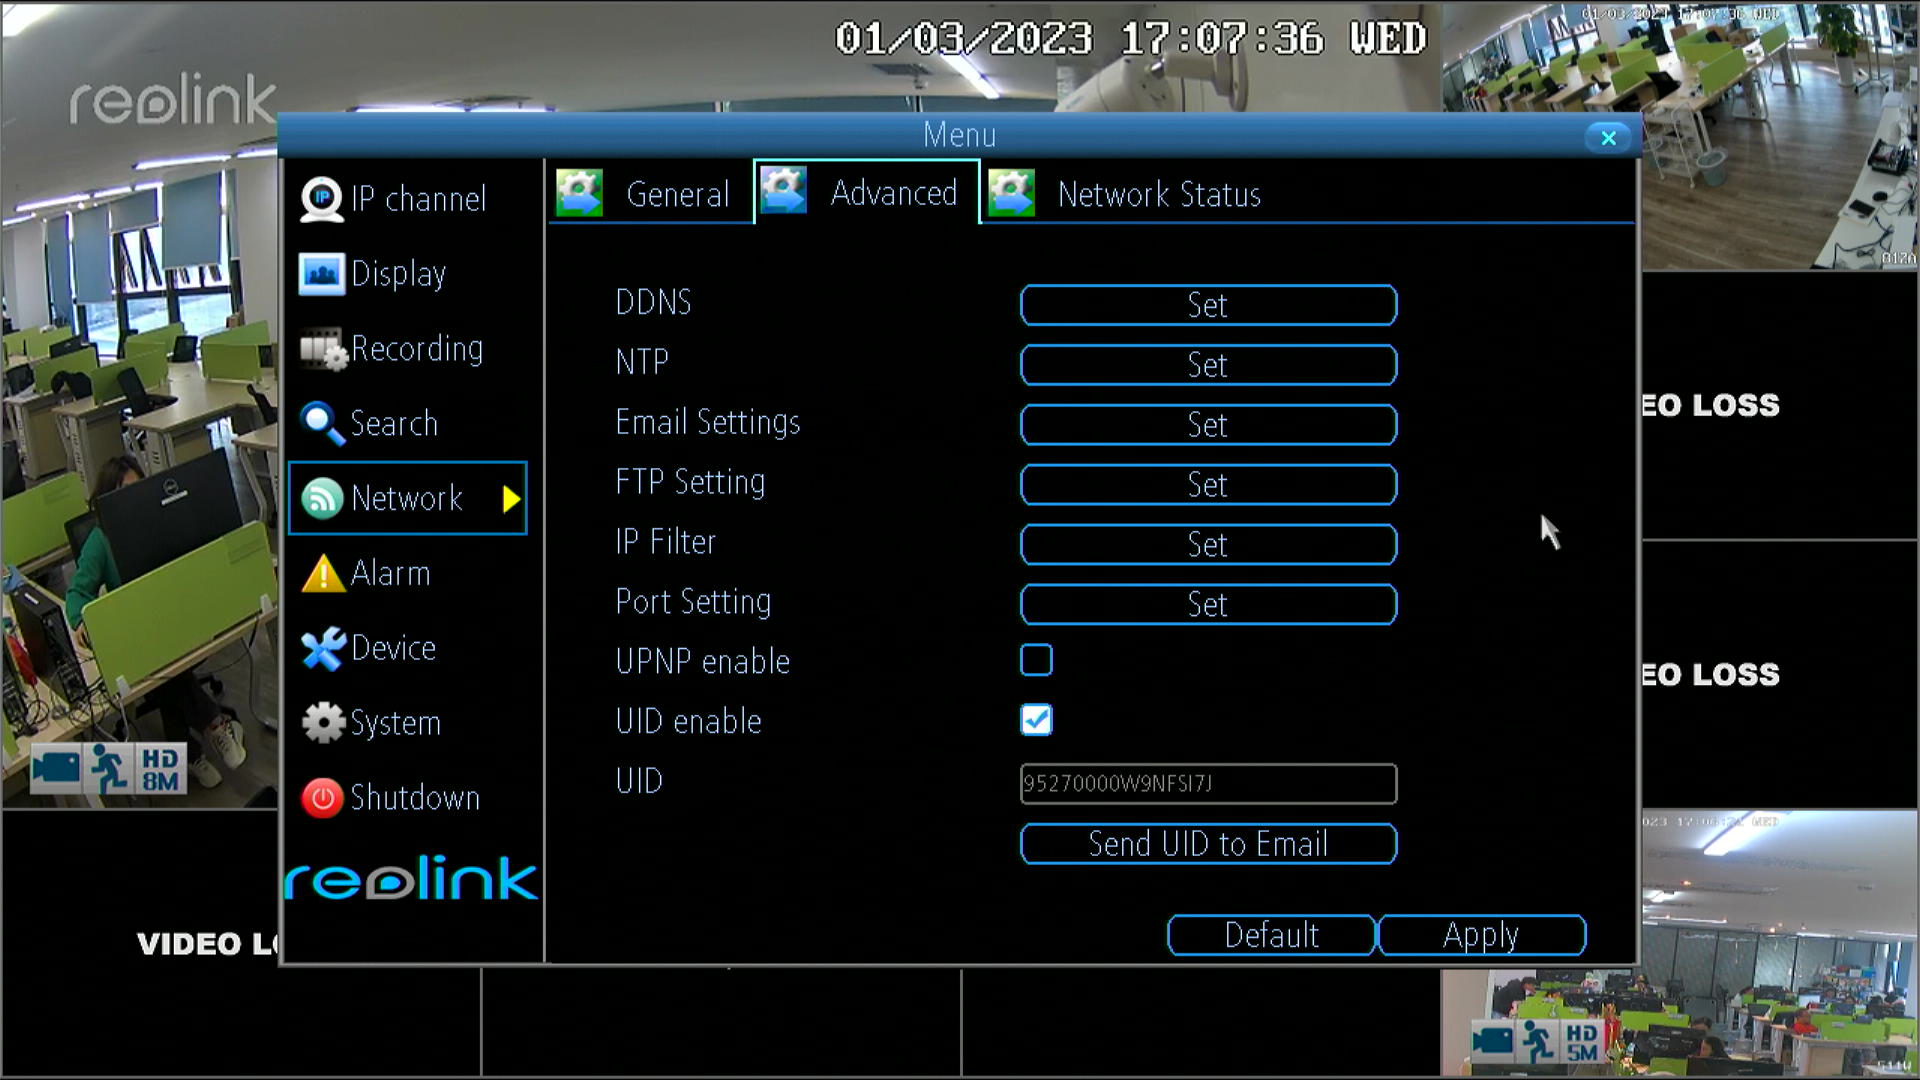Disable UID enable checkbox
1920x1080 pixels.
click(x=1035, y=720)
